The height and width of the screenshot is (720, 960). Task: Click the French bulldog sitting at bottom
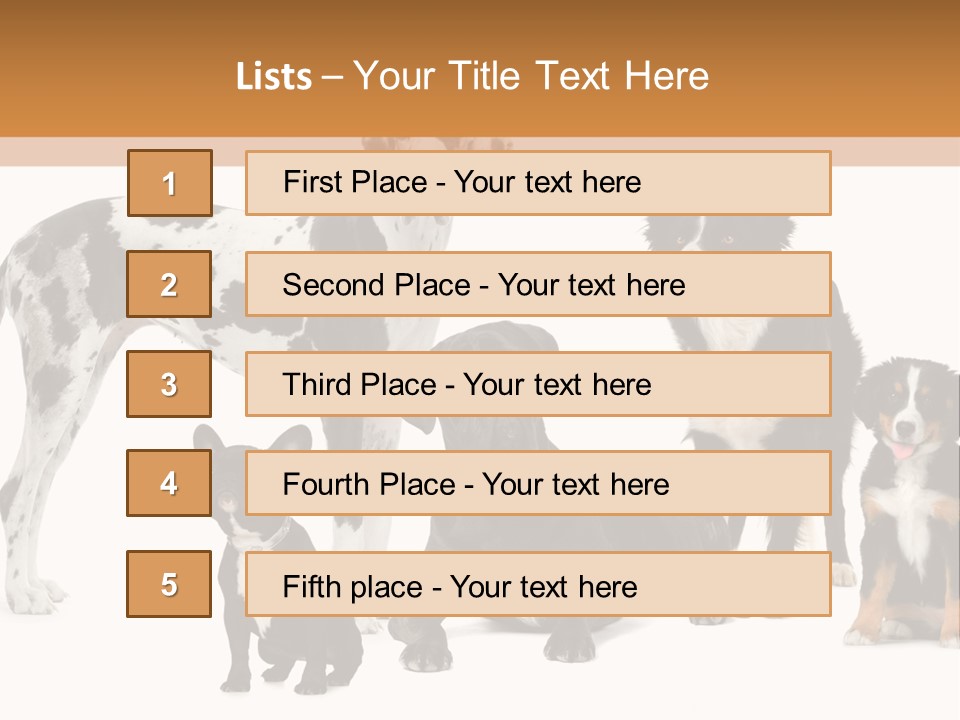[260, 640]
